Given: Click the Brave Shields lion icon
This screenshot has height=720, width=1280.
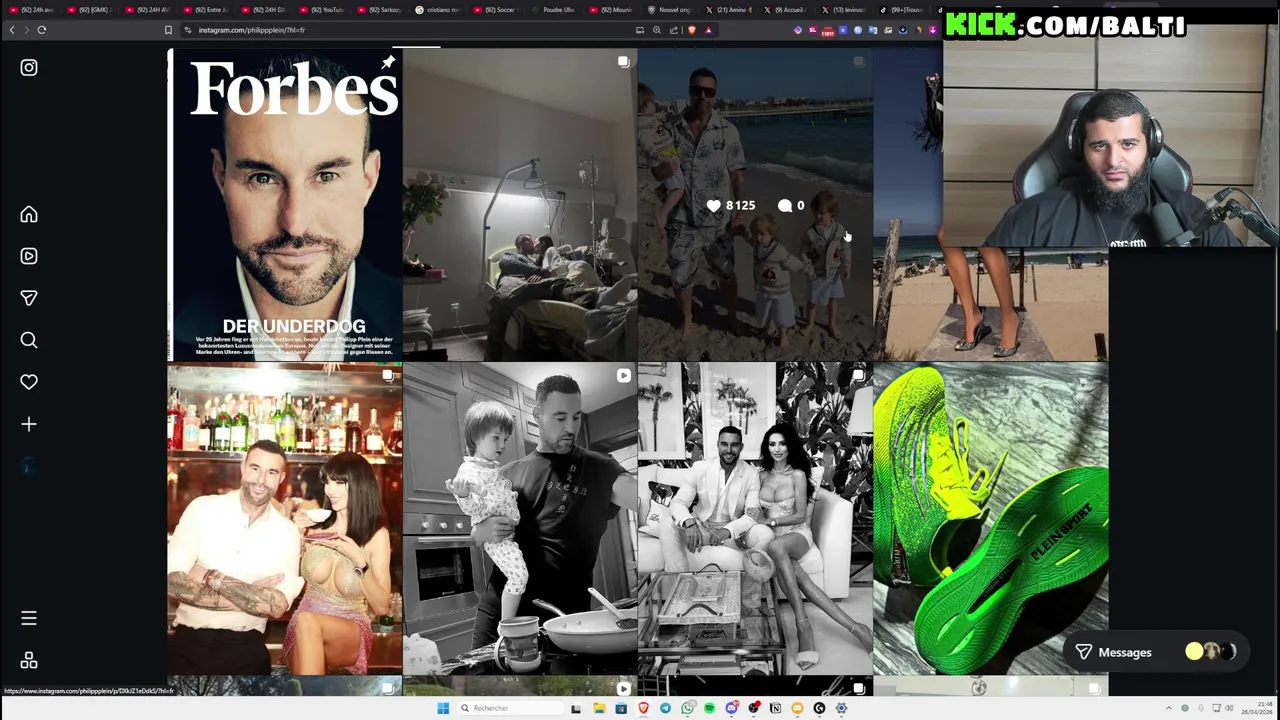Looking at the screenshot, I should tap(691, 30).
